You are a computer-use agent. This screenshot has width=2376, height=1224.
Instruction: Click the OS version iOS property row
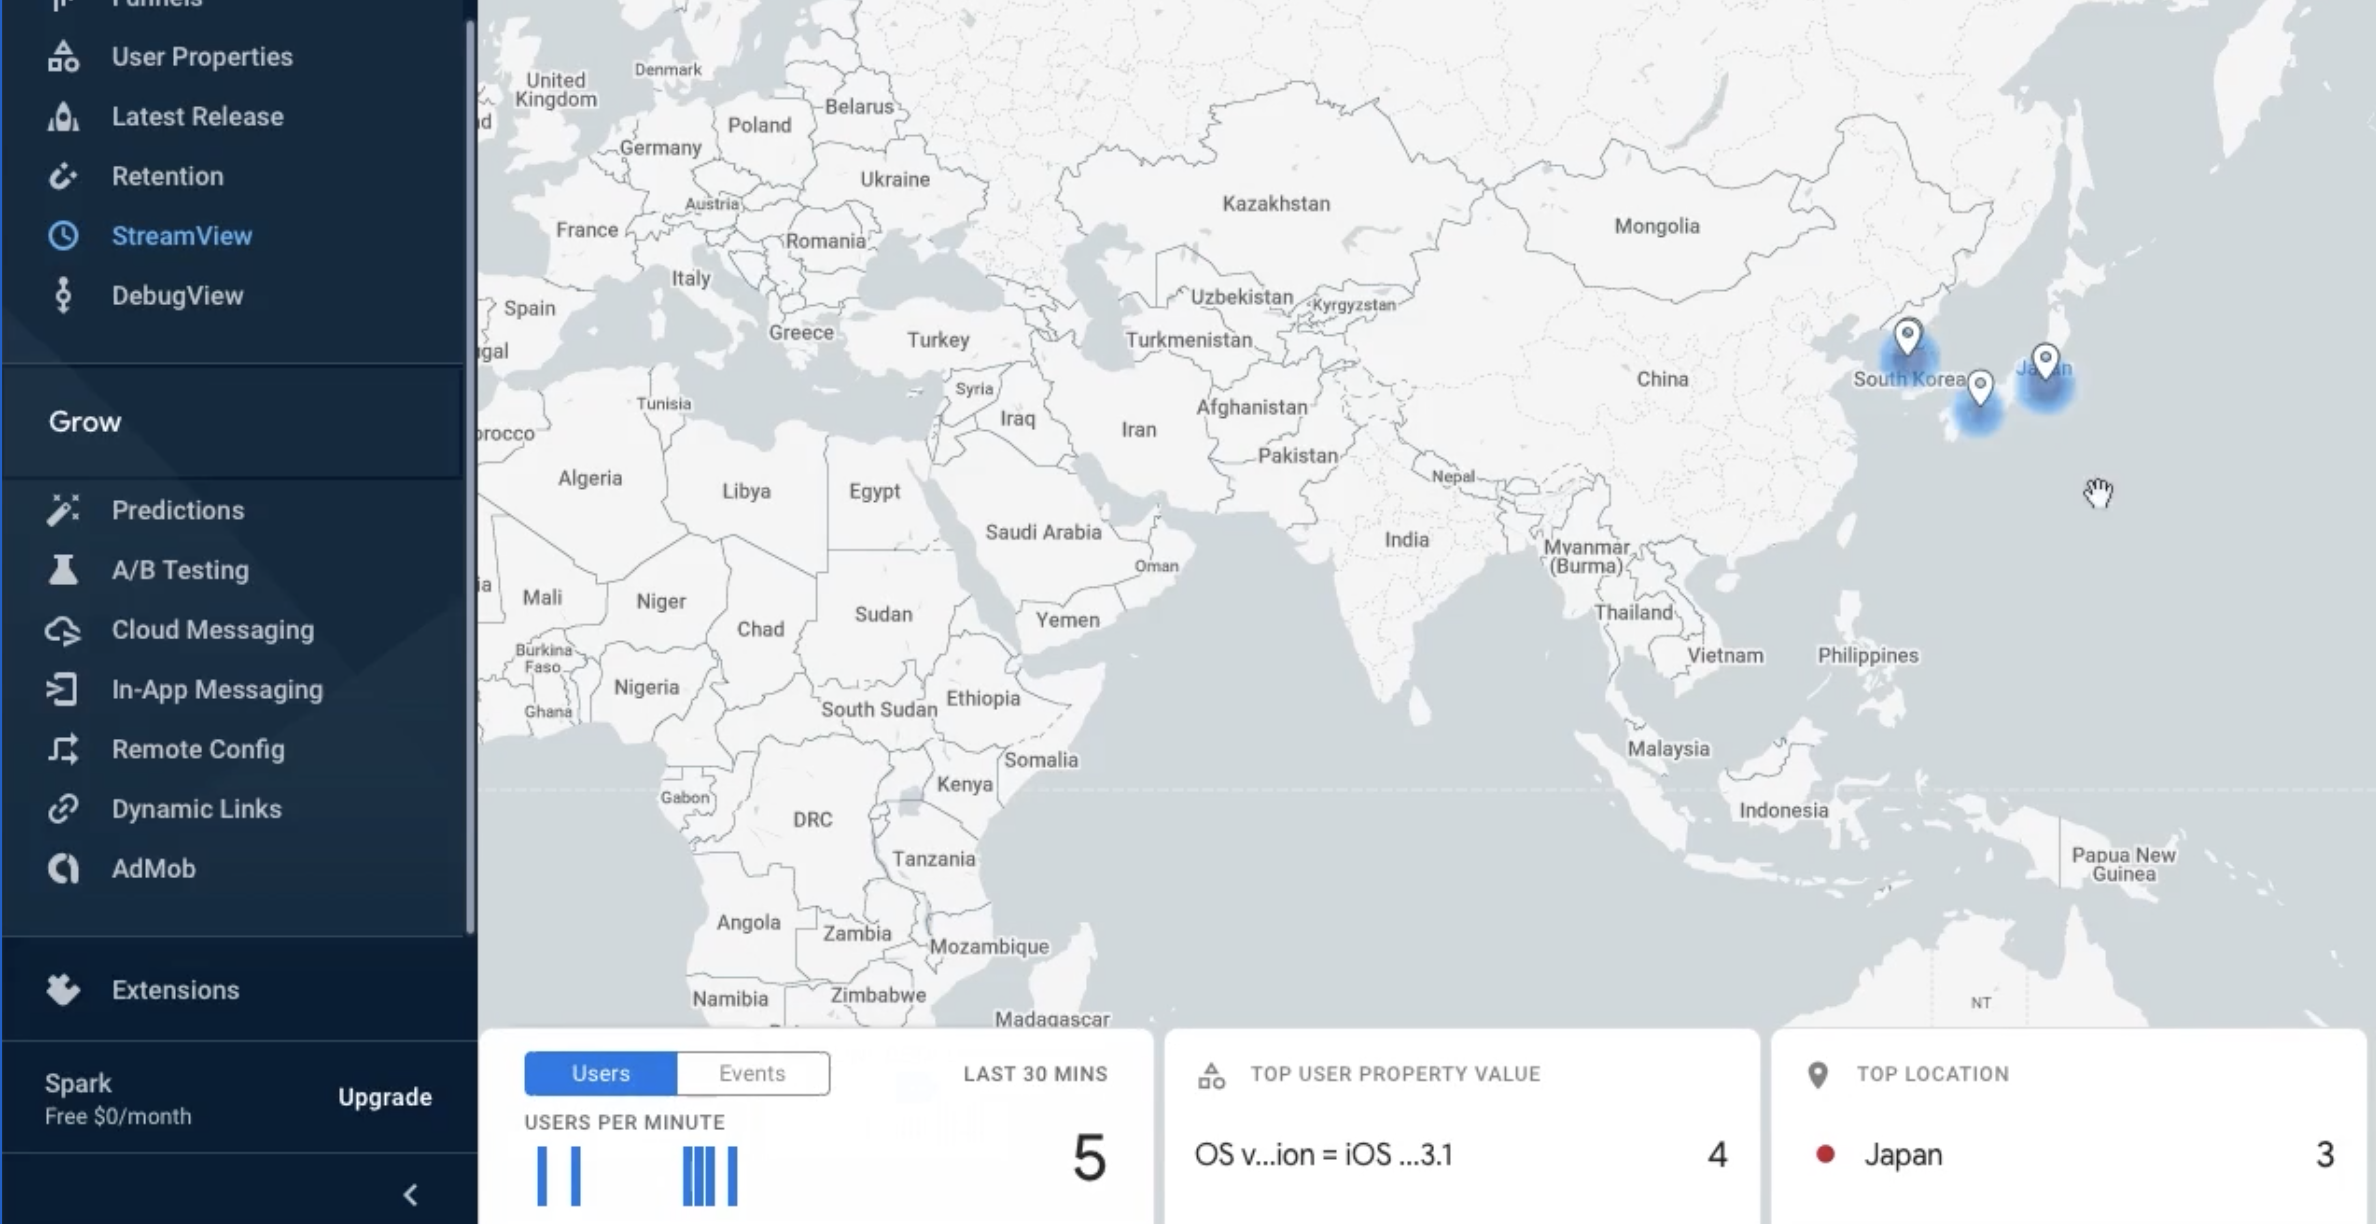point(1459,1155)
